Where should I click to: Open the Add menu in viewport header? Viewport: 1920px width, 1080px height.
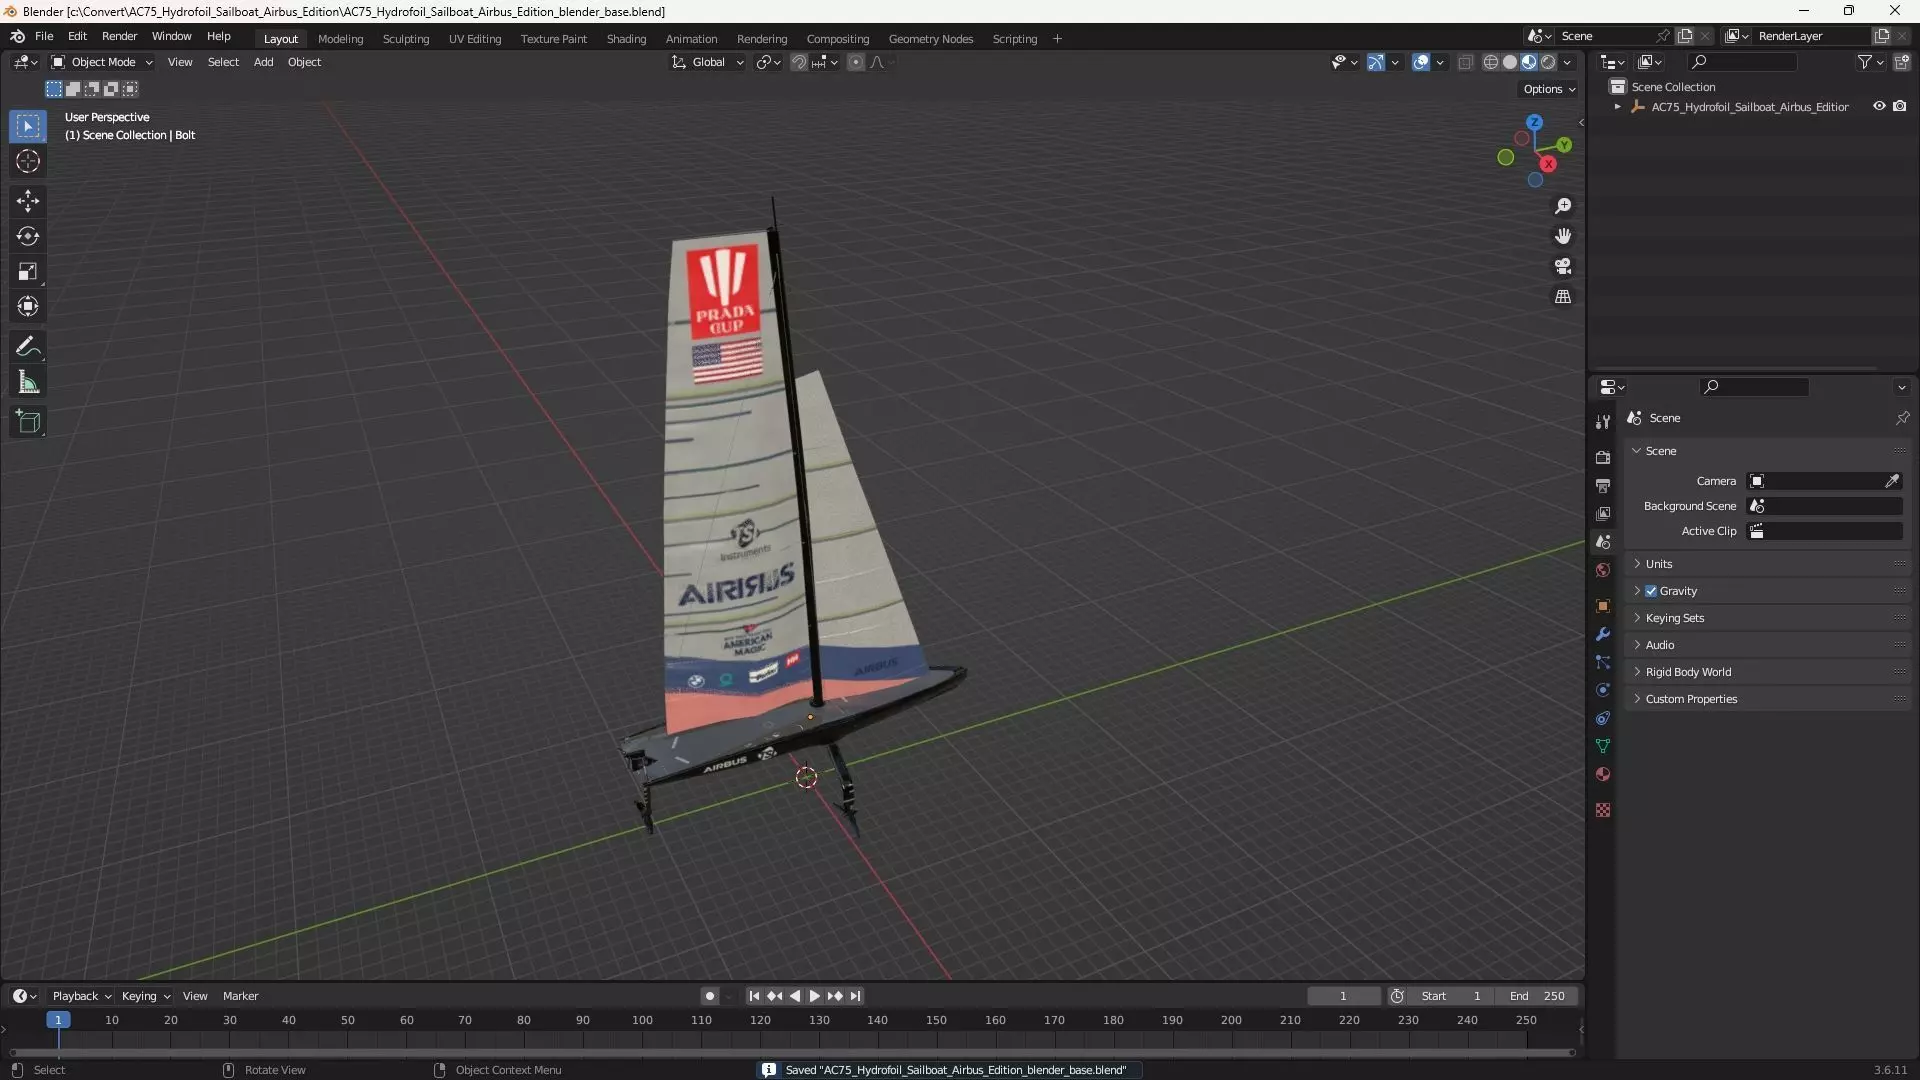point(263,62)
